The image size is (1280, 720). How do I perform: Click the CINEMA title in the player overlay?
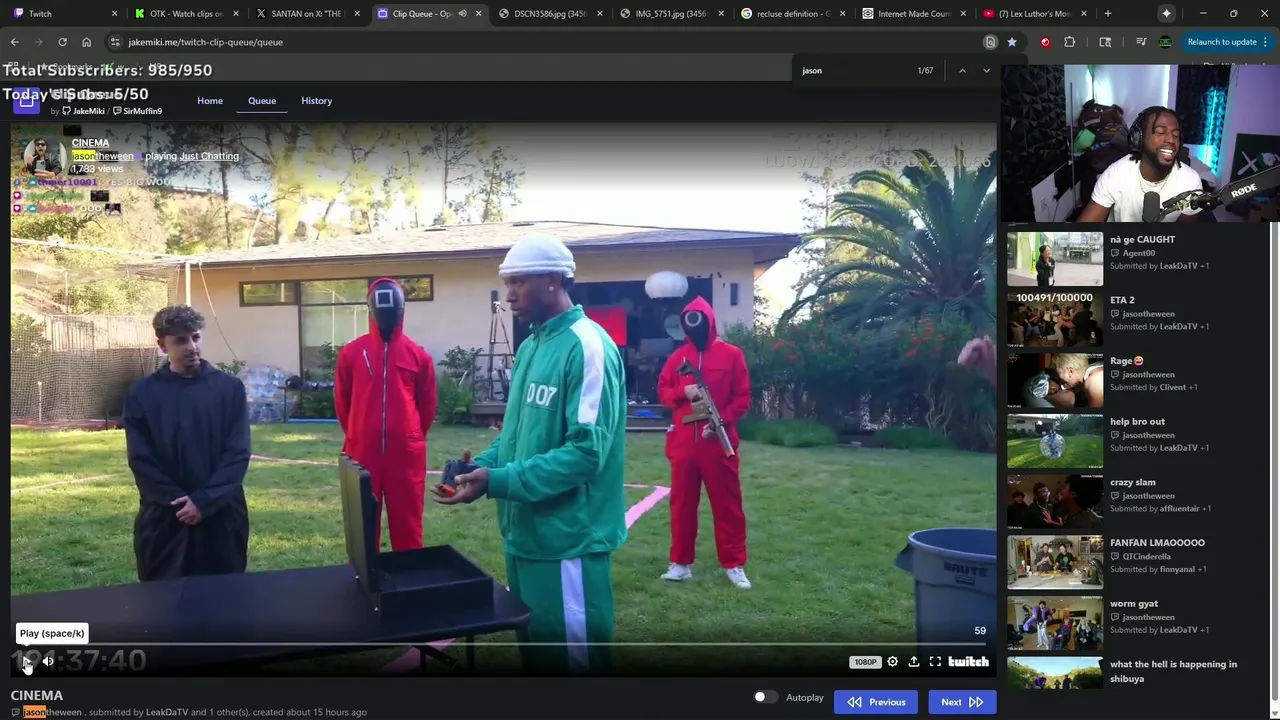click(90, 143)
